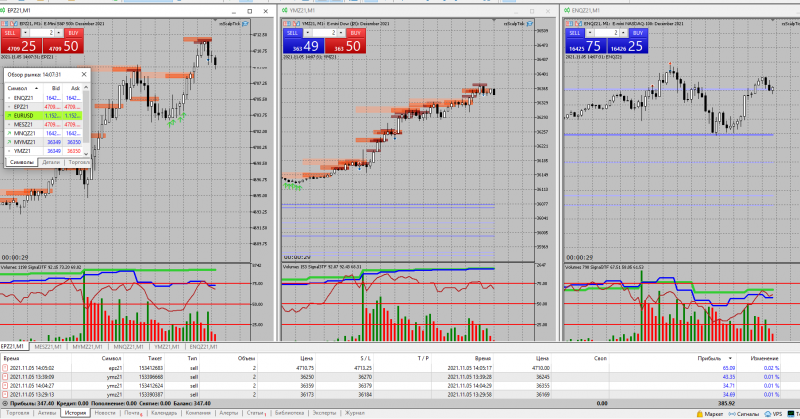Open the Новости tab in the toolbox
Viewport: 800px width, 419px height.
click(x=105, y=413)
